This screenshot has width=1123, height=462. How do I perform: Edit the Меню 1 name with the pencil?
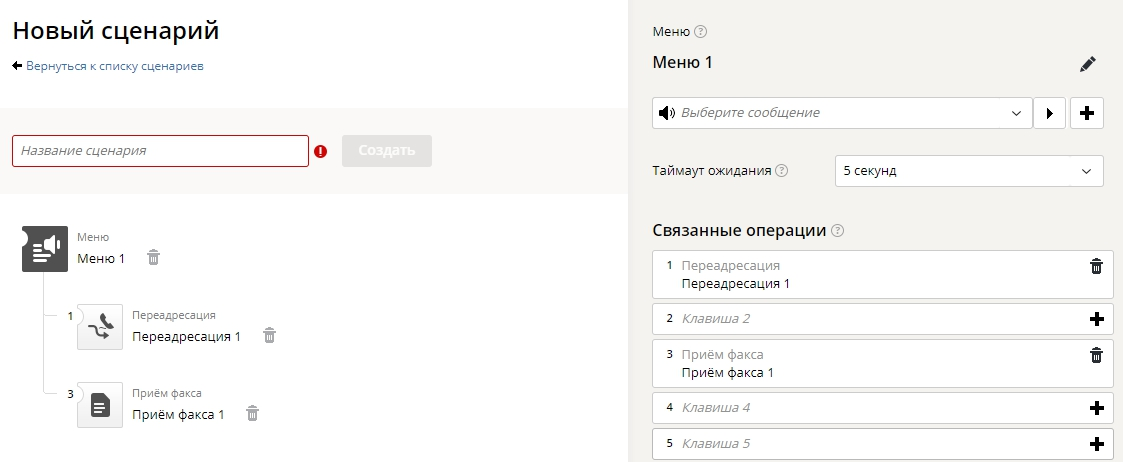click(x=1087, y=64)
